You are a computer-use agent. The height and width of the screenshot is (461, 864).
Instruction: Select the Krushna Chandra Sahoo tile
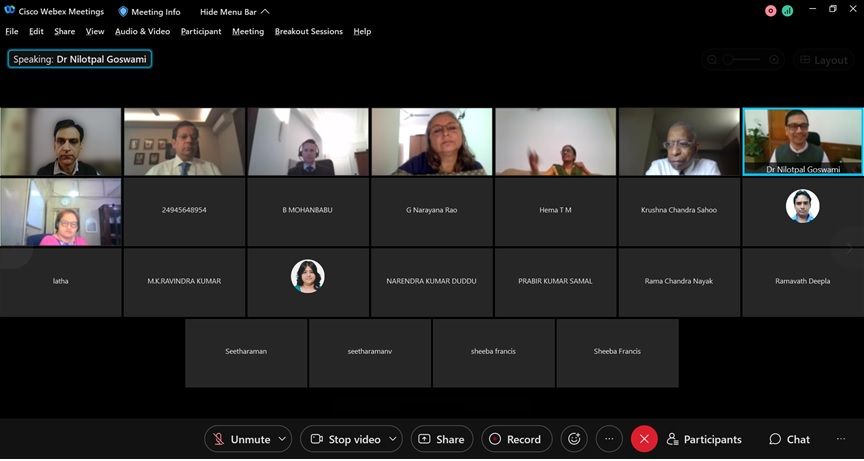point(679,212)
